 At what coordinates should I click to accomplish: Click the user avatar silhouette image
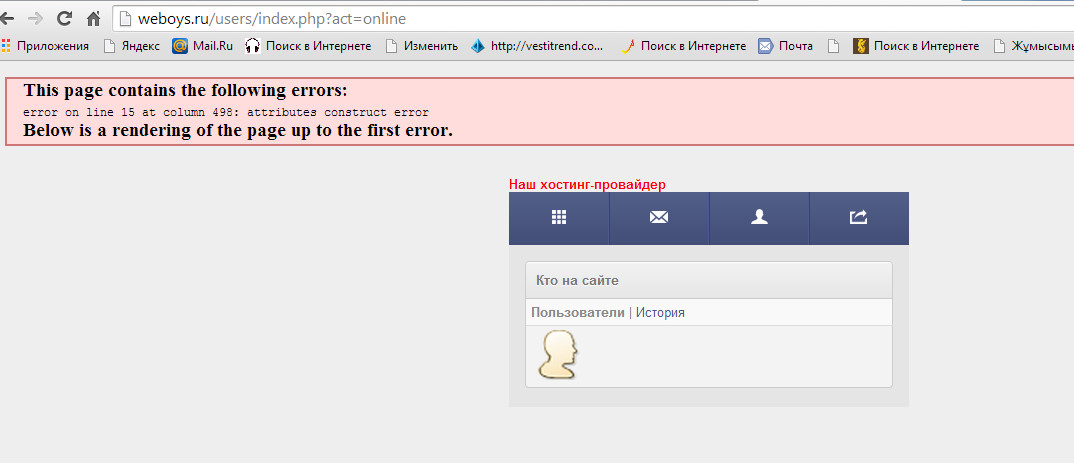click(x=558, y=354)
